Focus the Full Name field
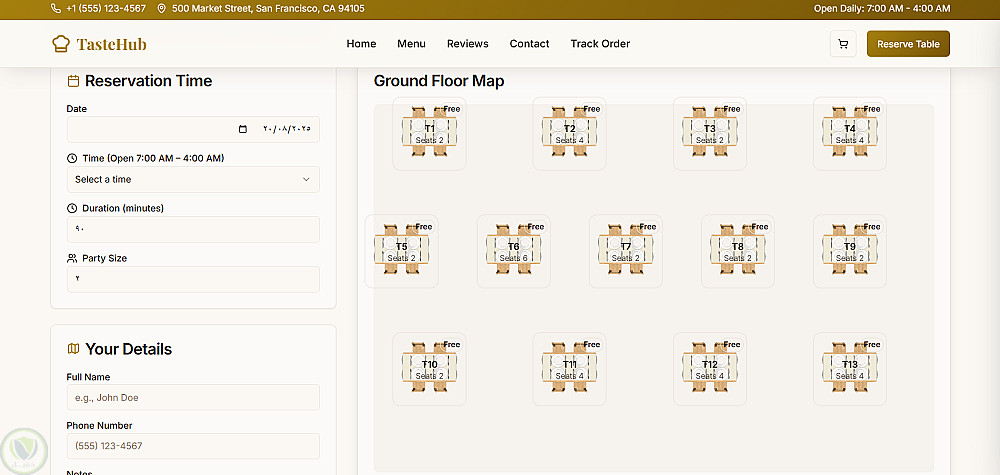The height and width of the screenshot is (475, 1000). (193, 397)
